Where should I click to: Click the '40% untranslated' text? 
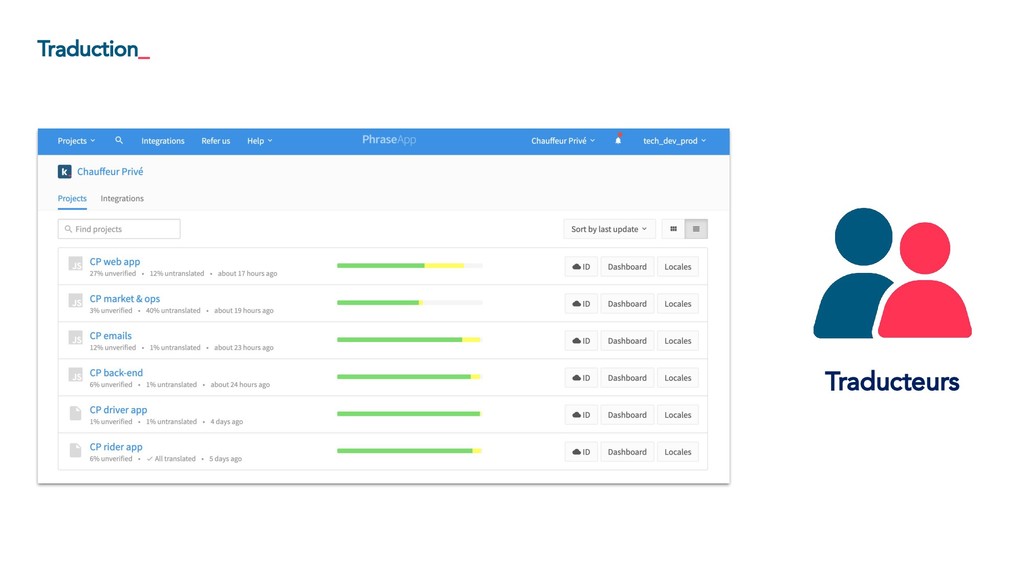coord(173,311)
